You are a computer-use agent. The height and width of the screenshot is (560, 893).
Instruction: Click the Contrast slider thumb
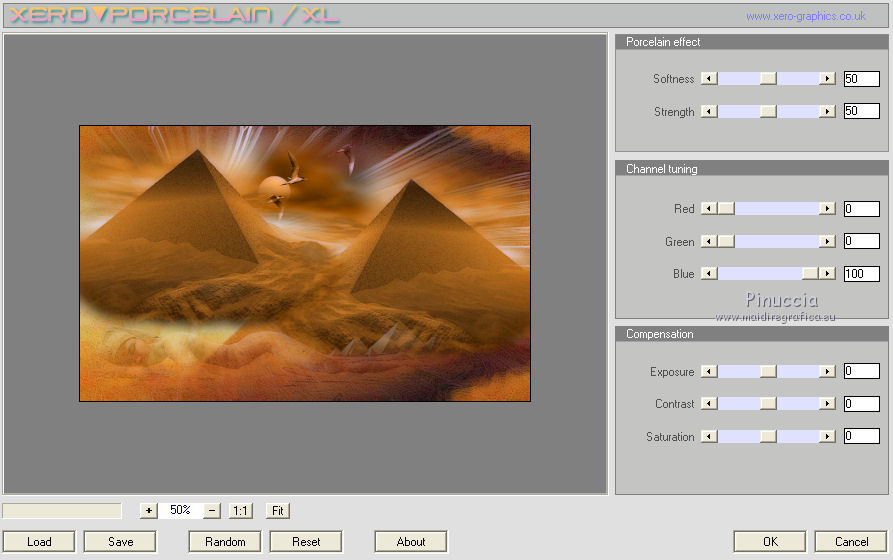pos(768,403)
